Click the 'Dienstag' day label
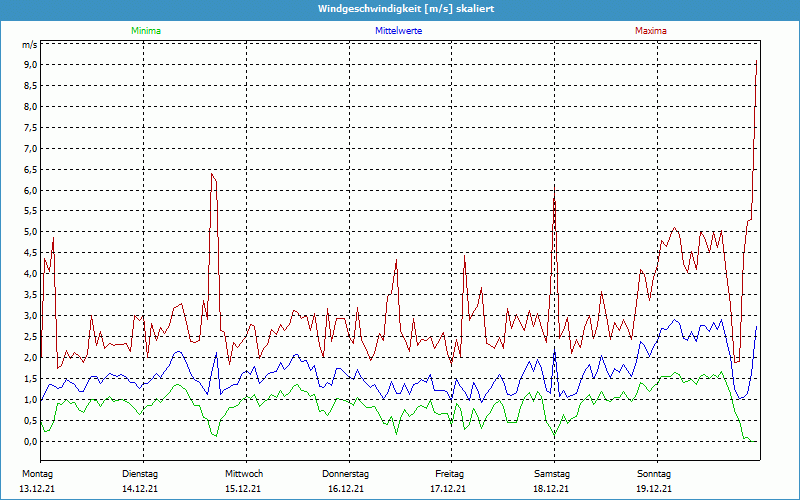The height and width of the screenshot is (500, 800). (x=140, y=474)
